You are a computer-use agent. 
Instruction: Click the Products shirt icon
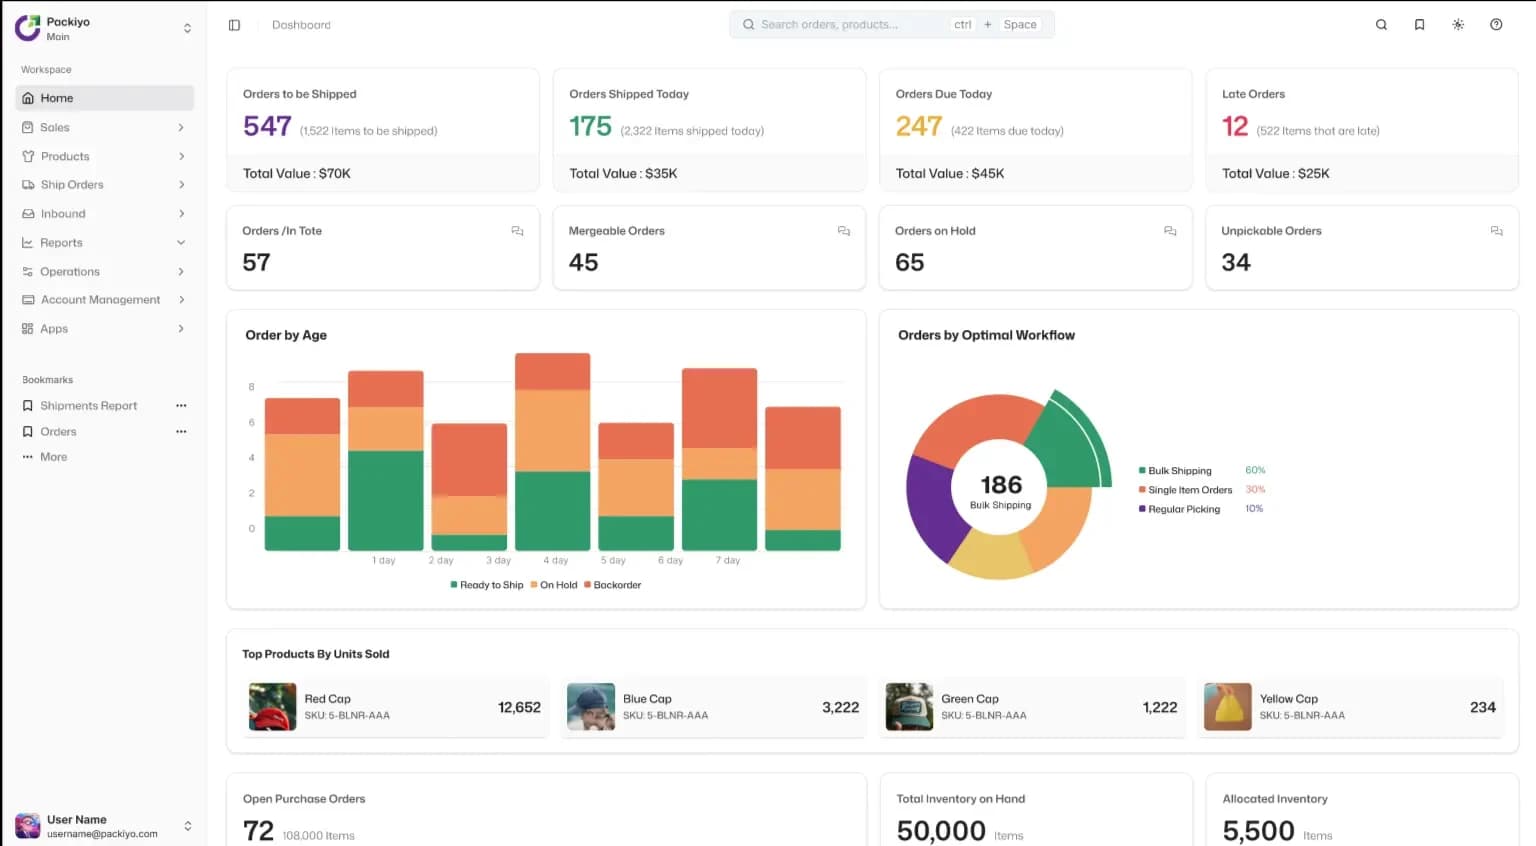[28, 156]
